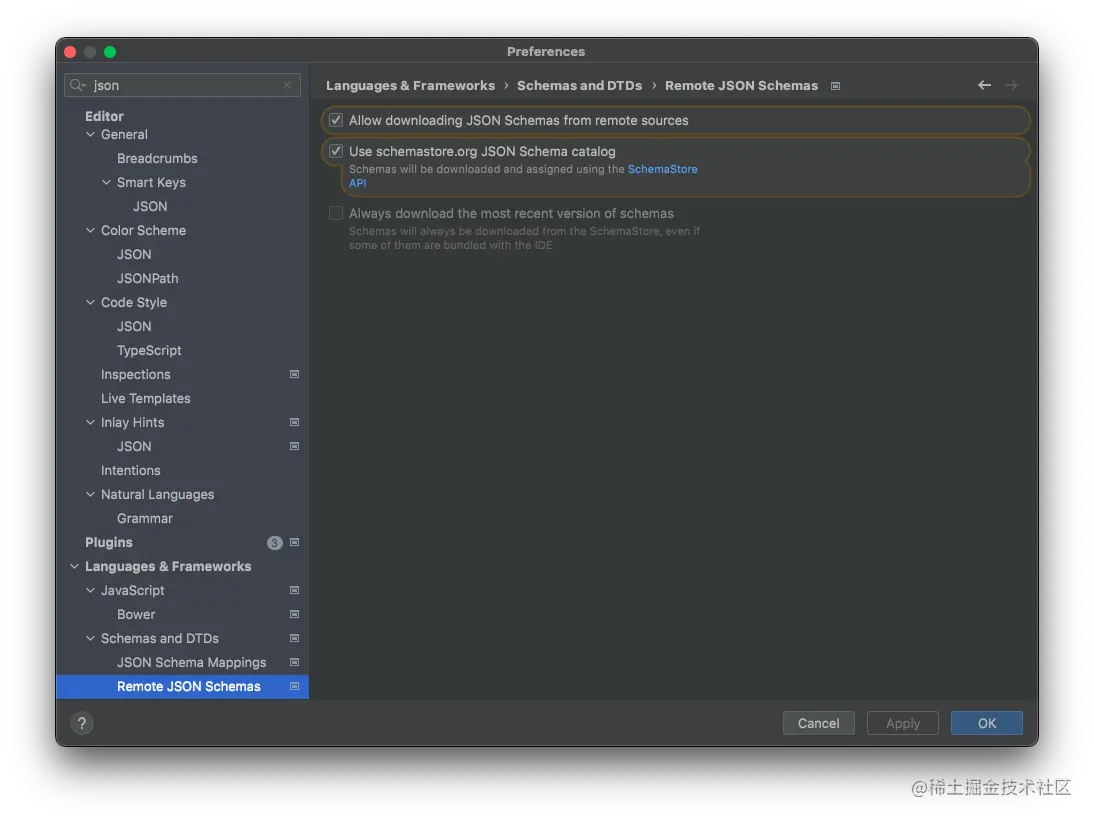
Task: Click the forward navigation arrow
Action: [x=1011, y=86]
